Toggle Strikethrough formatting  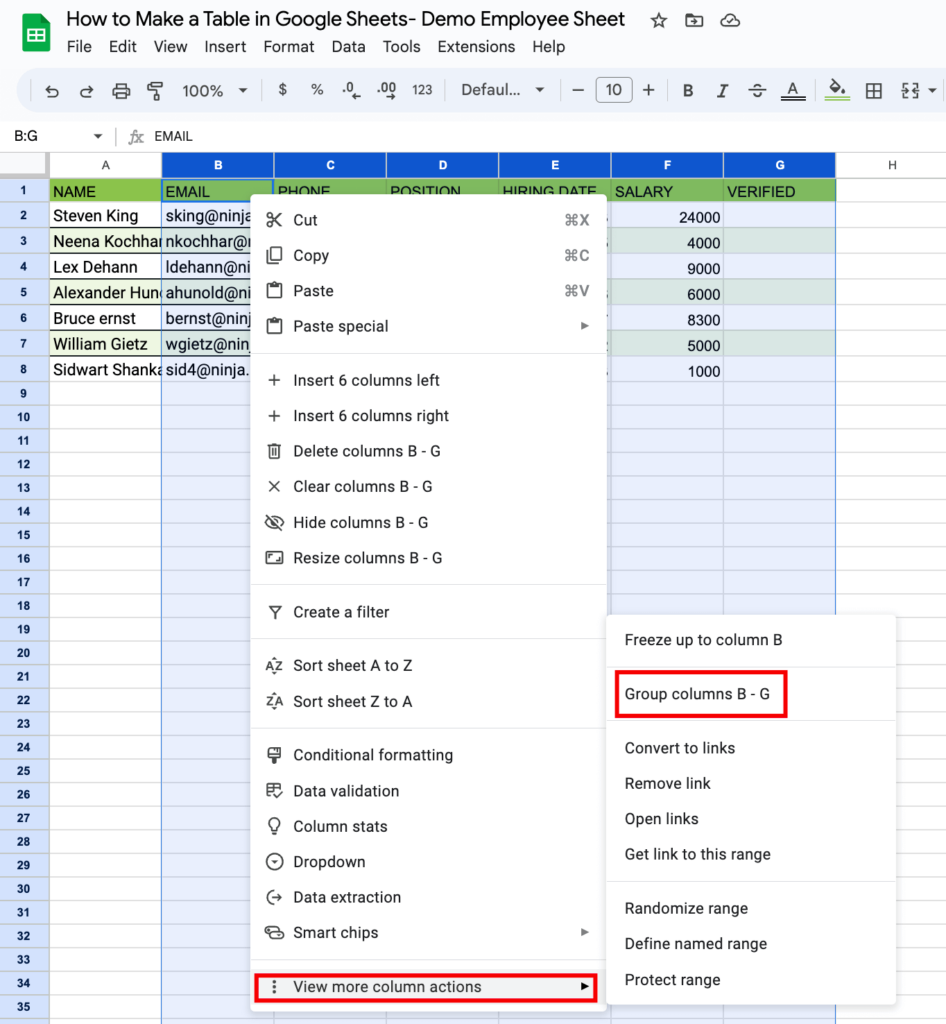757,91
